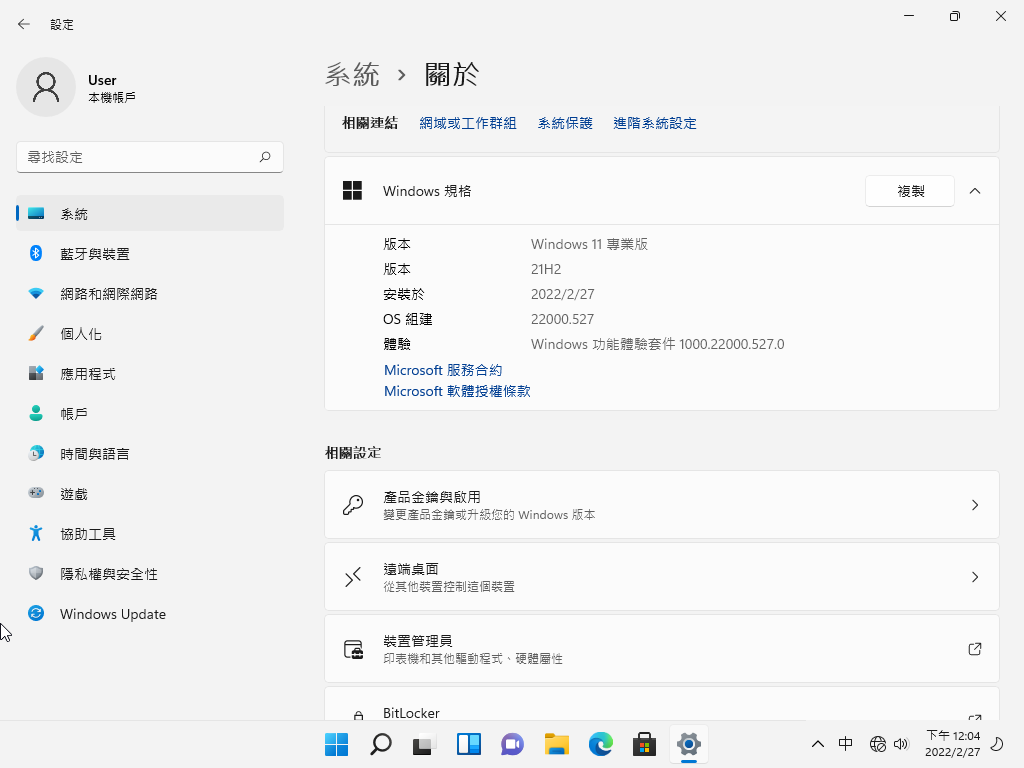Click the search magnifier in 尋找設定 box
The height and width of the screenshot is (768, 1024).
coord(264,157)
